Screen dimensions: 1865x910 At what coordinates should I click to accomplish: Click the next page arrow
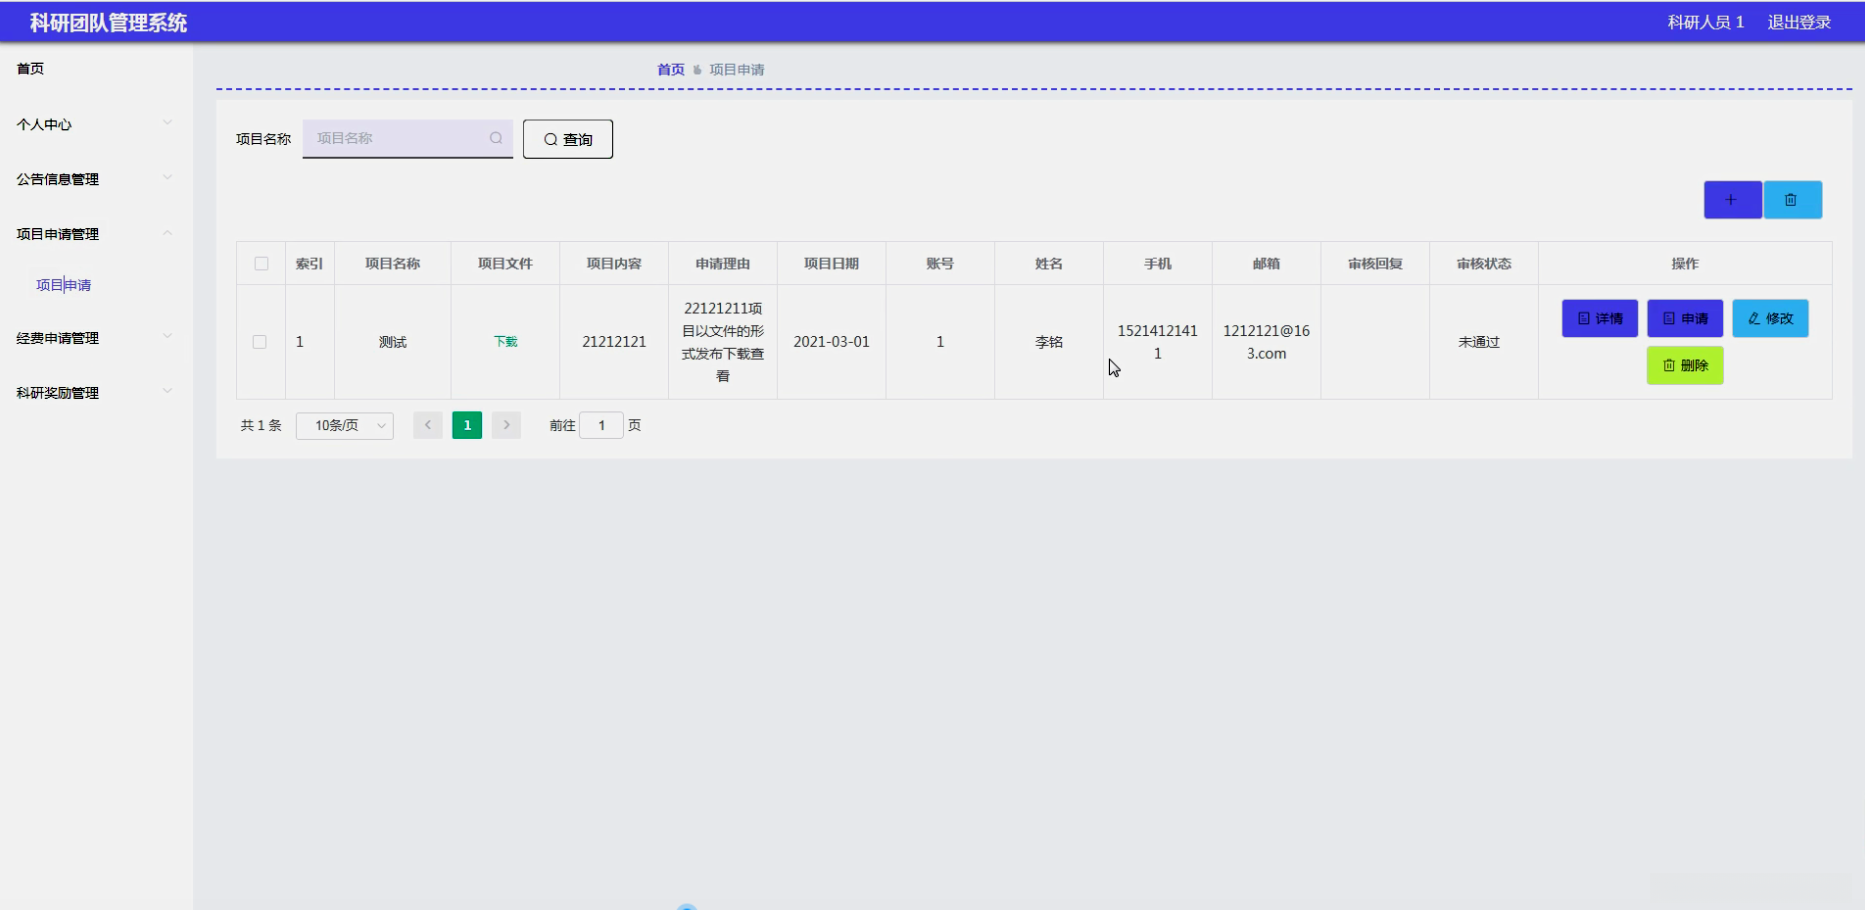(506, 426)
